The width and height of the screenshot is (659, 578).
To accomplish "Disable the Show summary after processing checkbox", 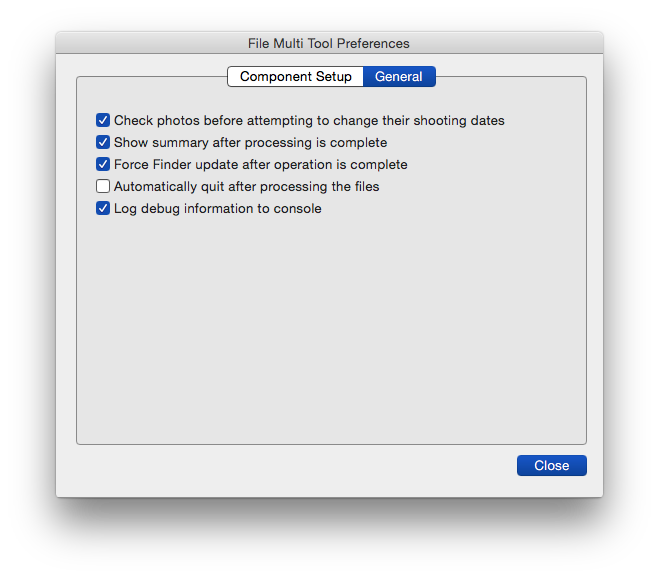I will tap(103, 142).
